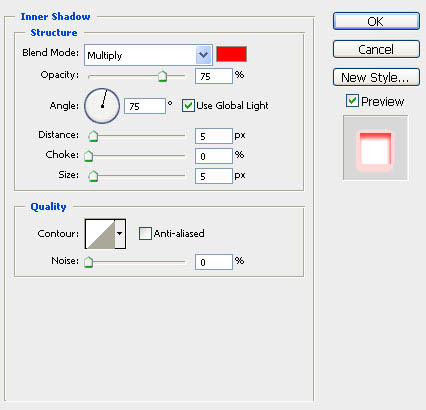Click the contour curve thumbnail
426x410 pixels.
(100, 234)
